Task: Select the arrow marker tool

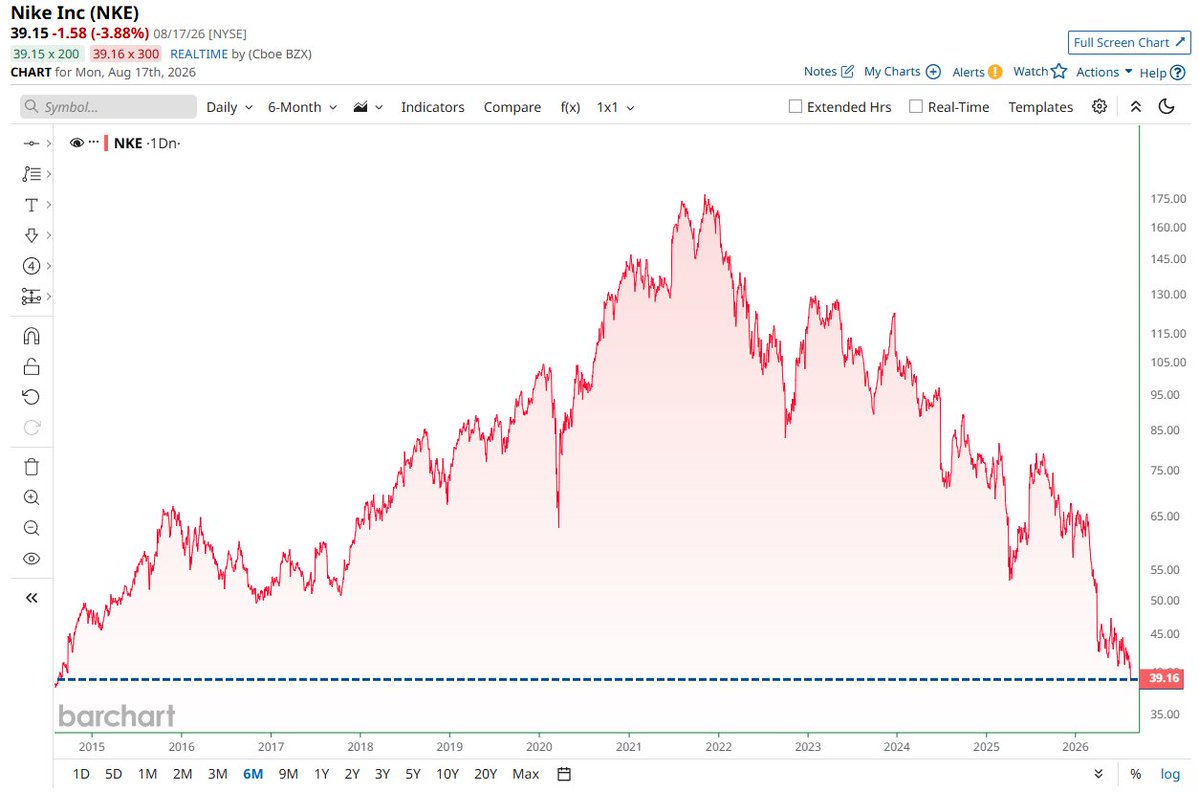Action: 31,235
